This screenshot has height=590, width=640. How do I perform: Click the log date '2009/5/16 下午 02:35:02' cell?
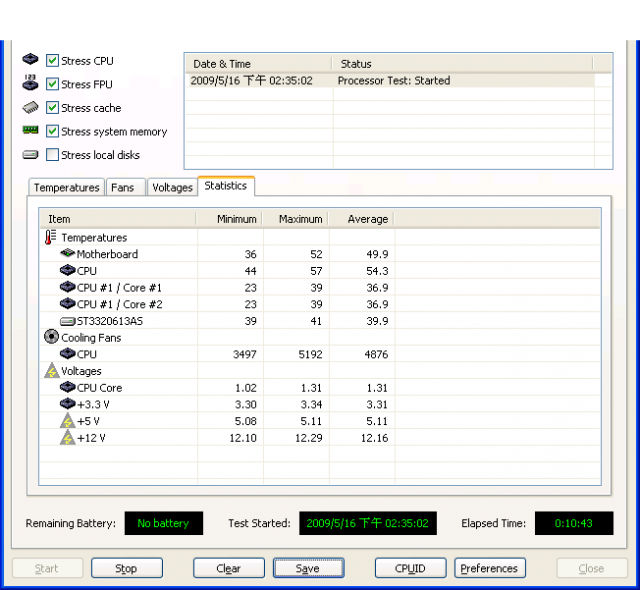pyautogui.click(x=251, y=80)
